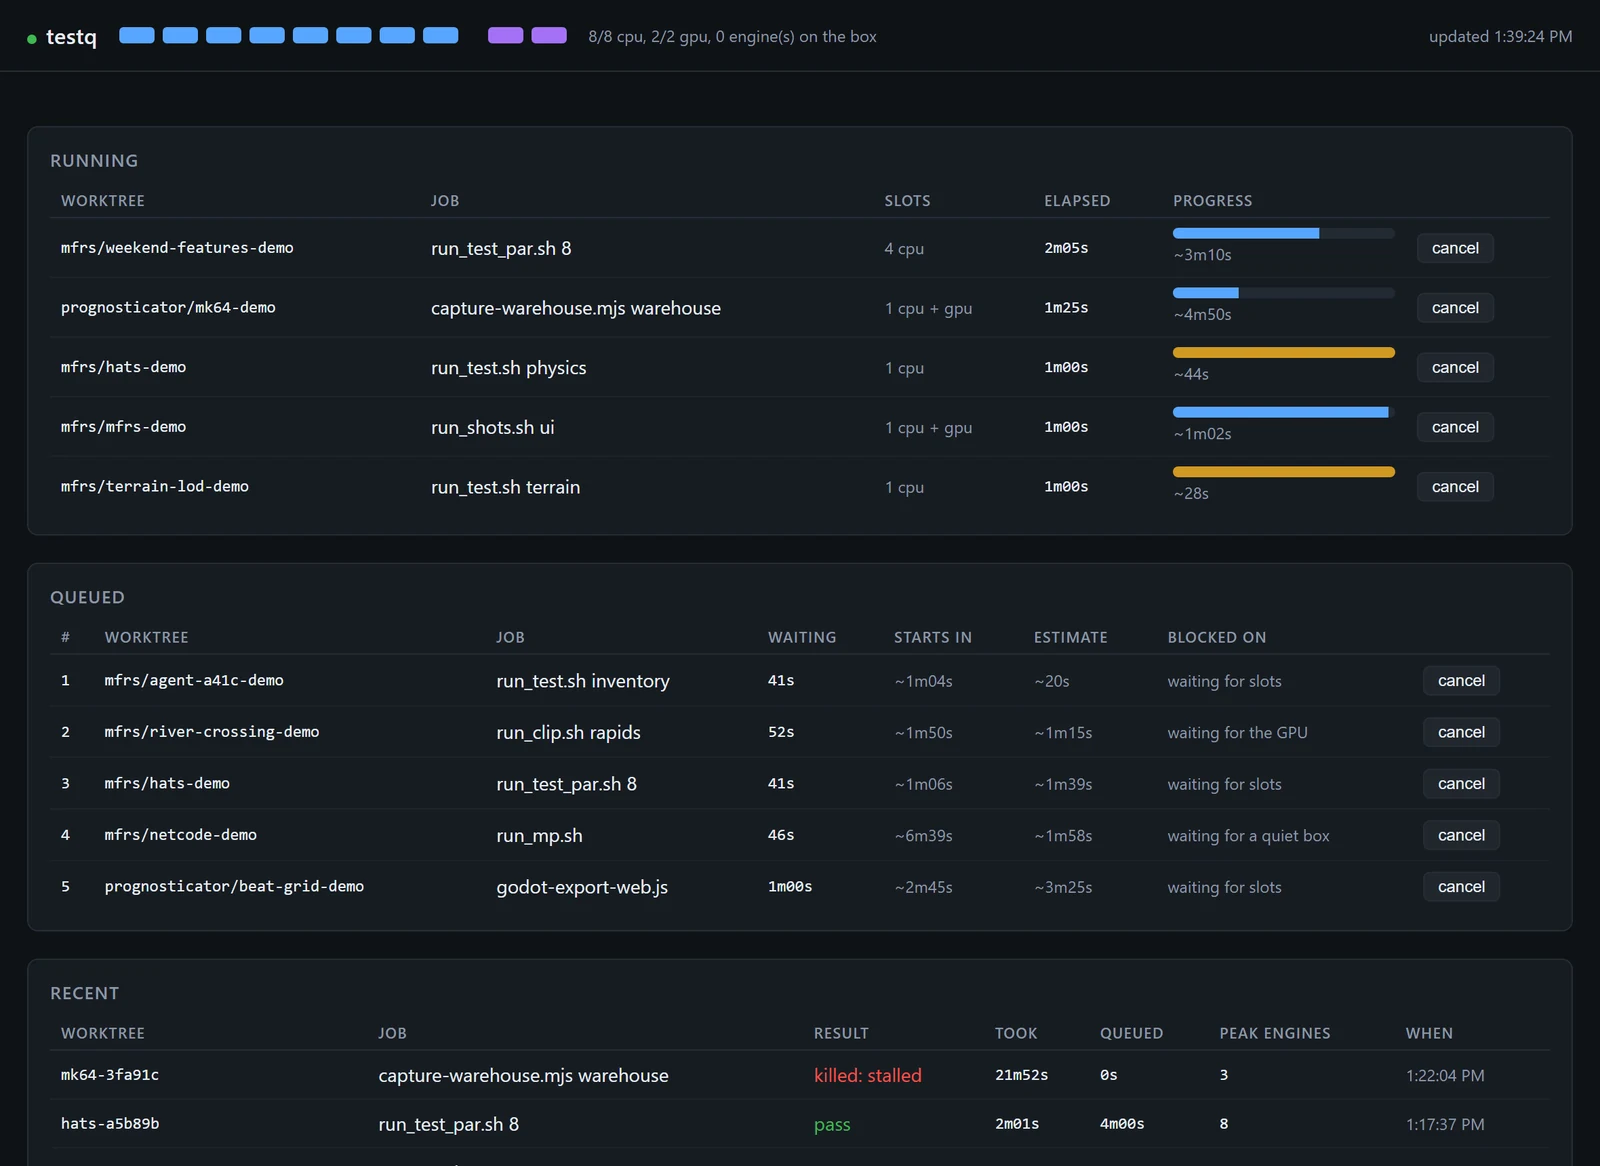Click the PEAK ENGINES column header

click(x=1275, y=1034)
